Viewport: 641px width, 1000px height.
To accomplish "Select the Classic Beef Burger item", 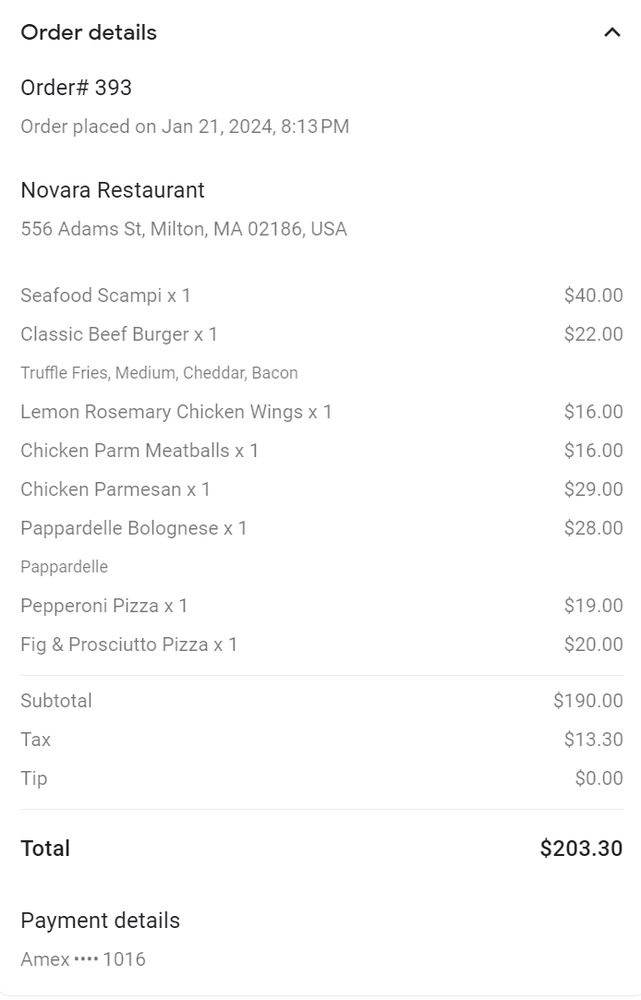I will 119,334.
